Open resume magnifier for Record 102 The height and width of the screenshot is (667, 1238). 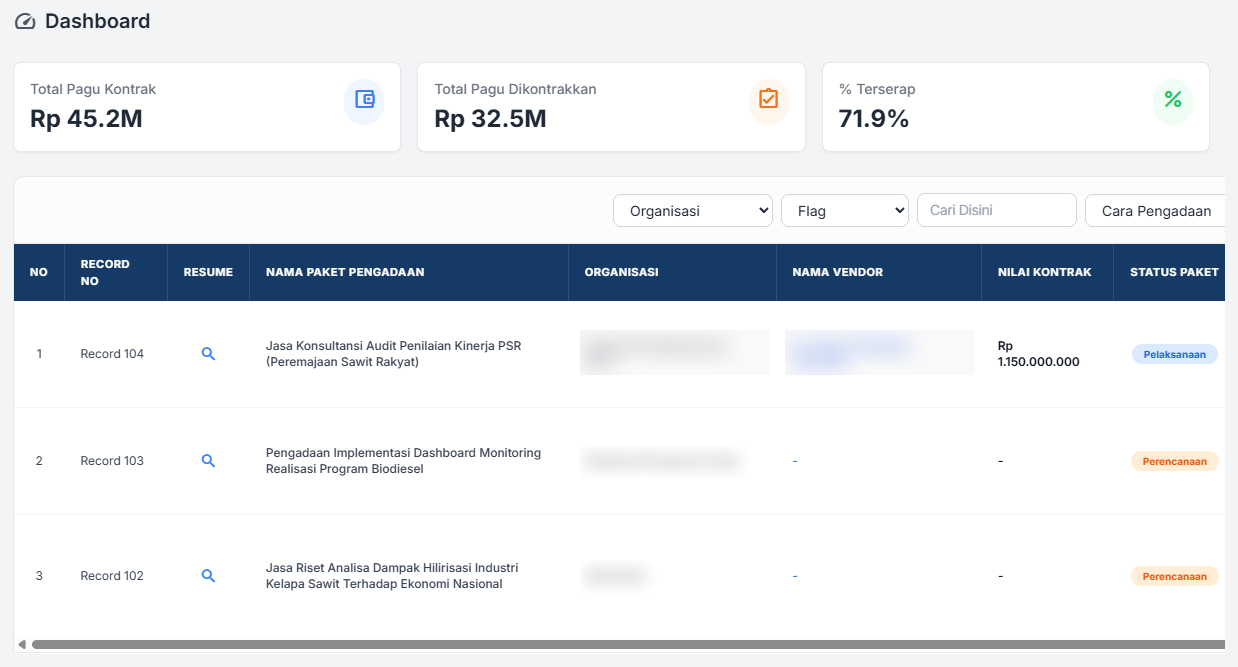pos(208,576)
